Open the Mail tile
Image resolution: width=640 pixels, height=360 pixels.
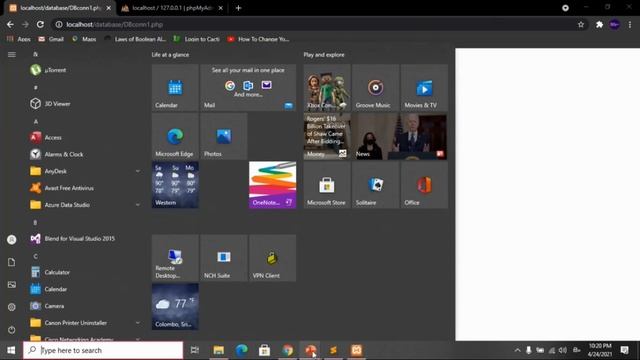248,87
